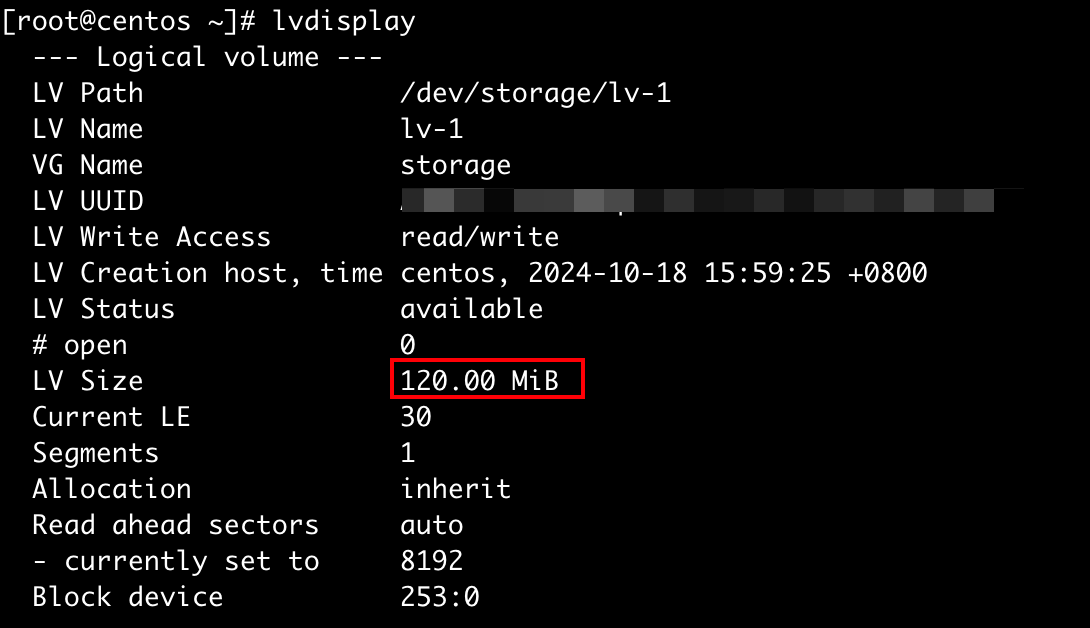
Task: Click the LV Size label
Action: tap(87, 381)
